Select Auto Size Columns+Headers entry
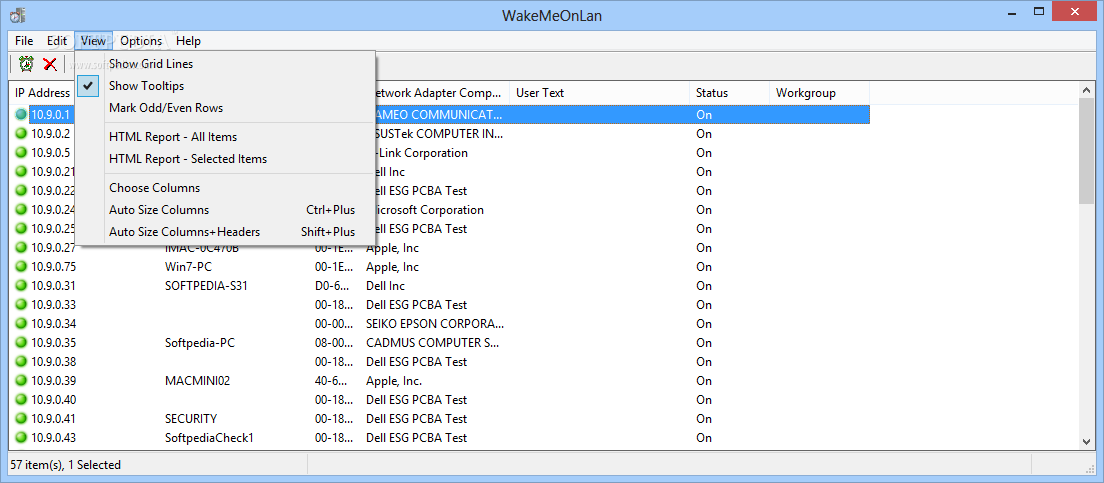The width and height of the screenshot is (1104, 483). [184, 232]
